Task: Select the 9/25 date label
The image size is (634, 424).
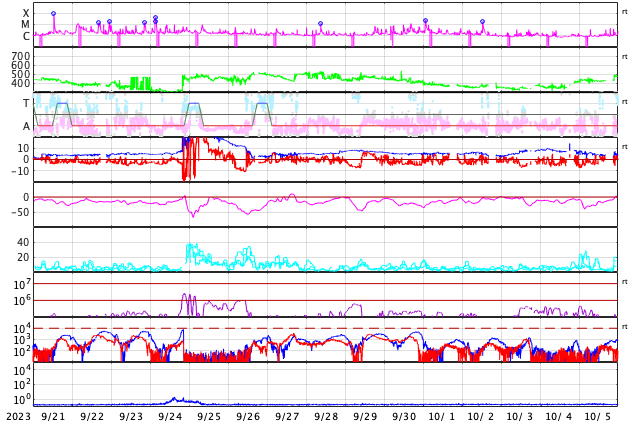Action: pos(209,417)
